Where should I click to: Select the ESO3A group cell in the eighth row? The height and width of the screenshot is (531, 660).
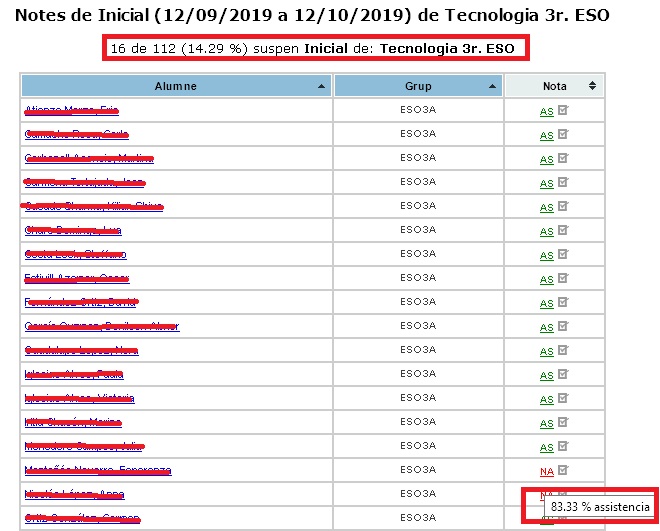(x=418, y=278)
